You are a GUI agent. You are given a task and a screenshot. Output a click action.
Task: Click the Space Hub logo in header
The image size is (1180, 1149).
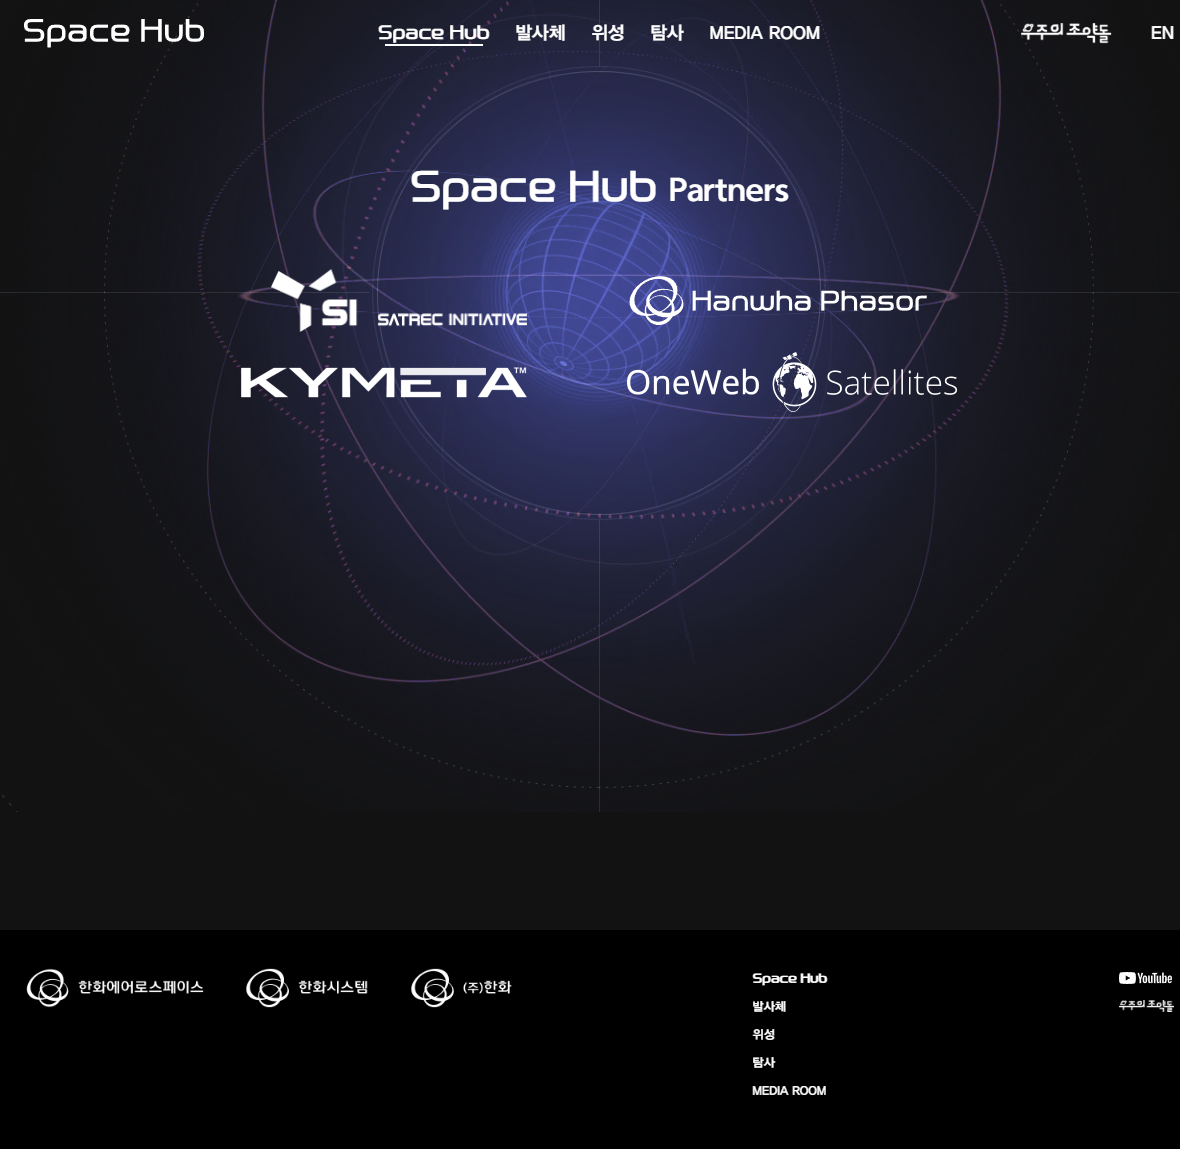pos(114,32)
